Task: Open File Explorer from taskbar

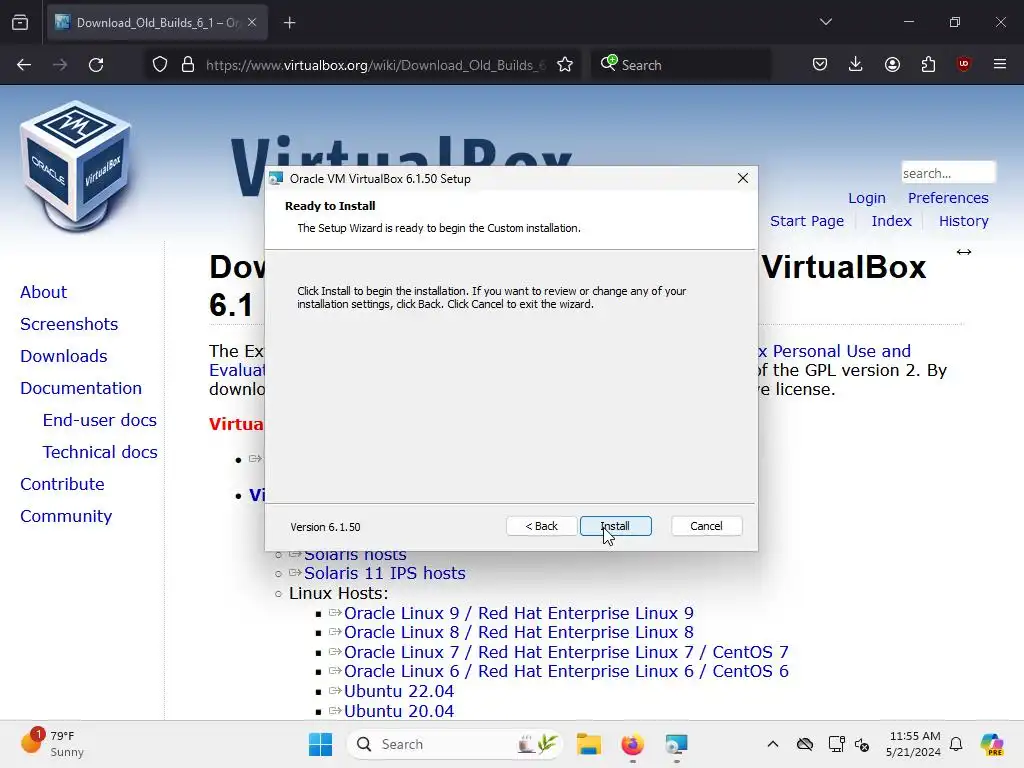Action: coord(588,744)
